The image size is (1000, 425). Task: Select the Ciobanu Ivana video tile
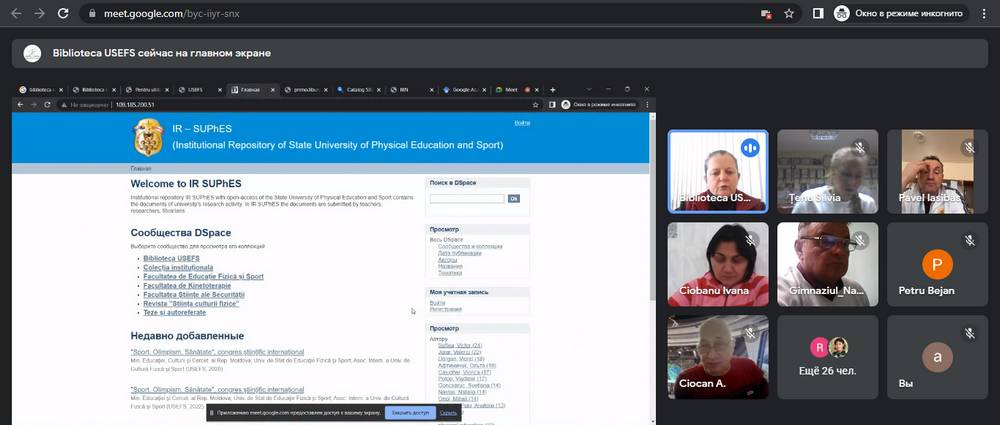click(x=718, y=264)
